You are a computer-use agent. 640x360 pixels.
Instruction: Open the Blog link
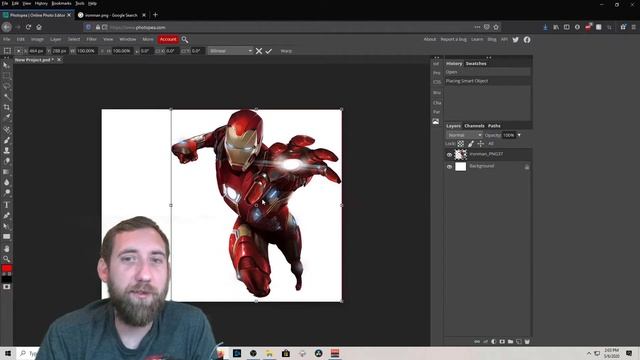click(x=492, y=40)
